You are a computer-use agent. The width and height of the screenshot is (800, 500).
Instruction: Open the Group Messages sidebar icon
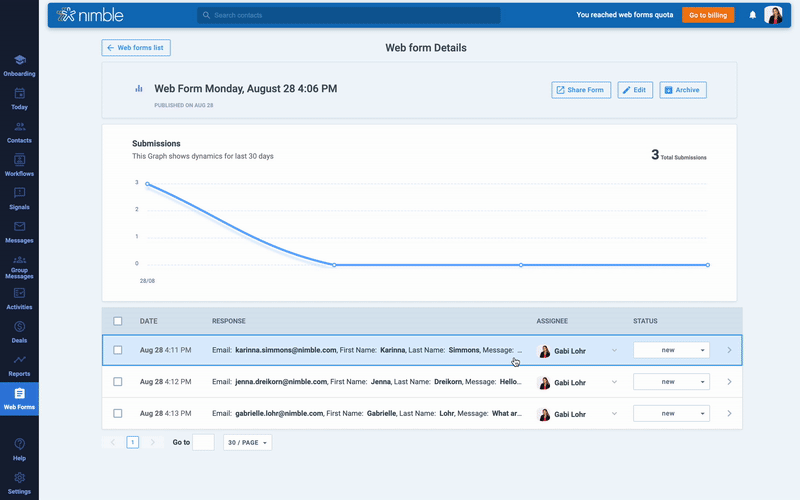[x=19, y=265]
